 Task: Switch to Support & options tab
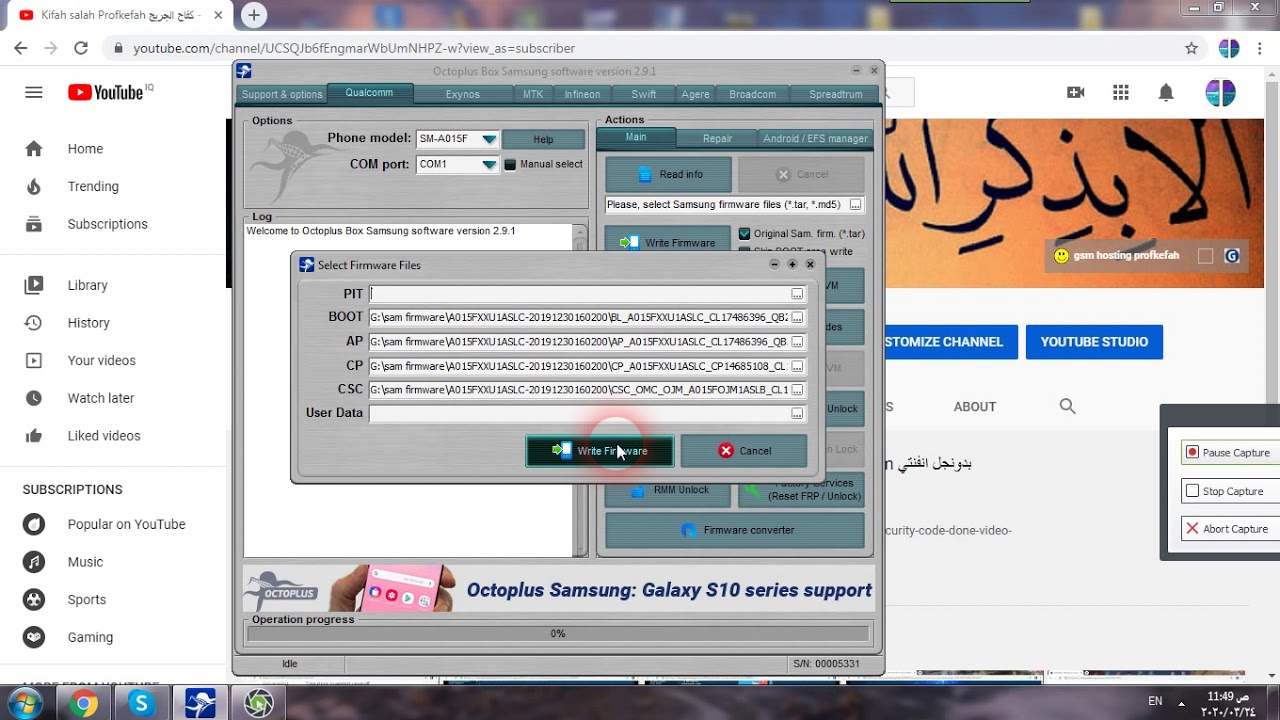click(282, 94)
